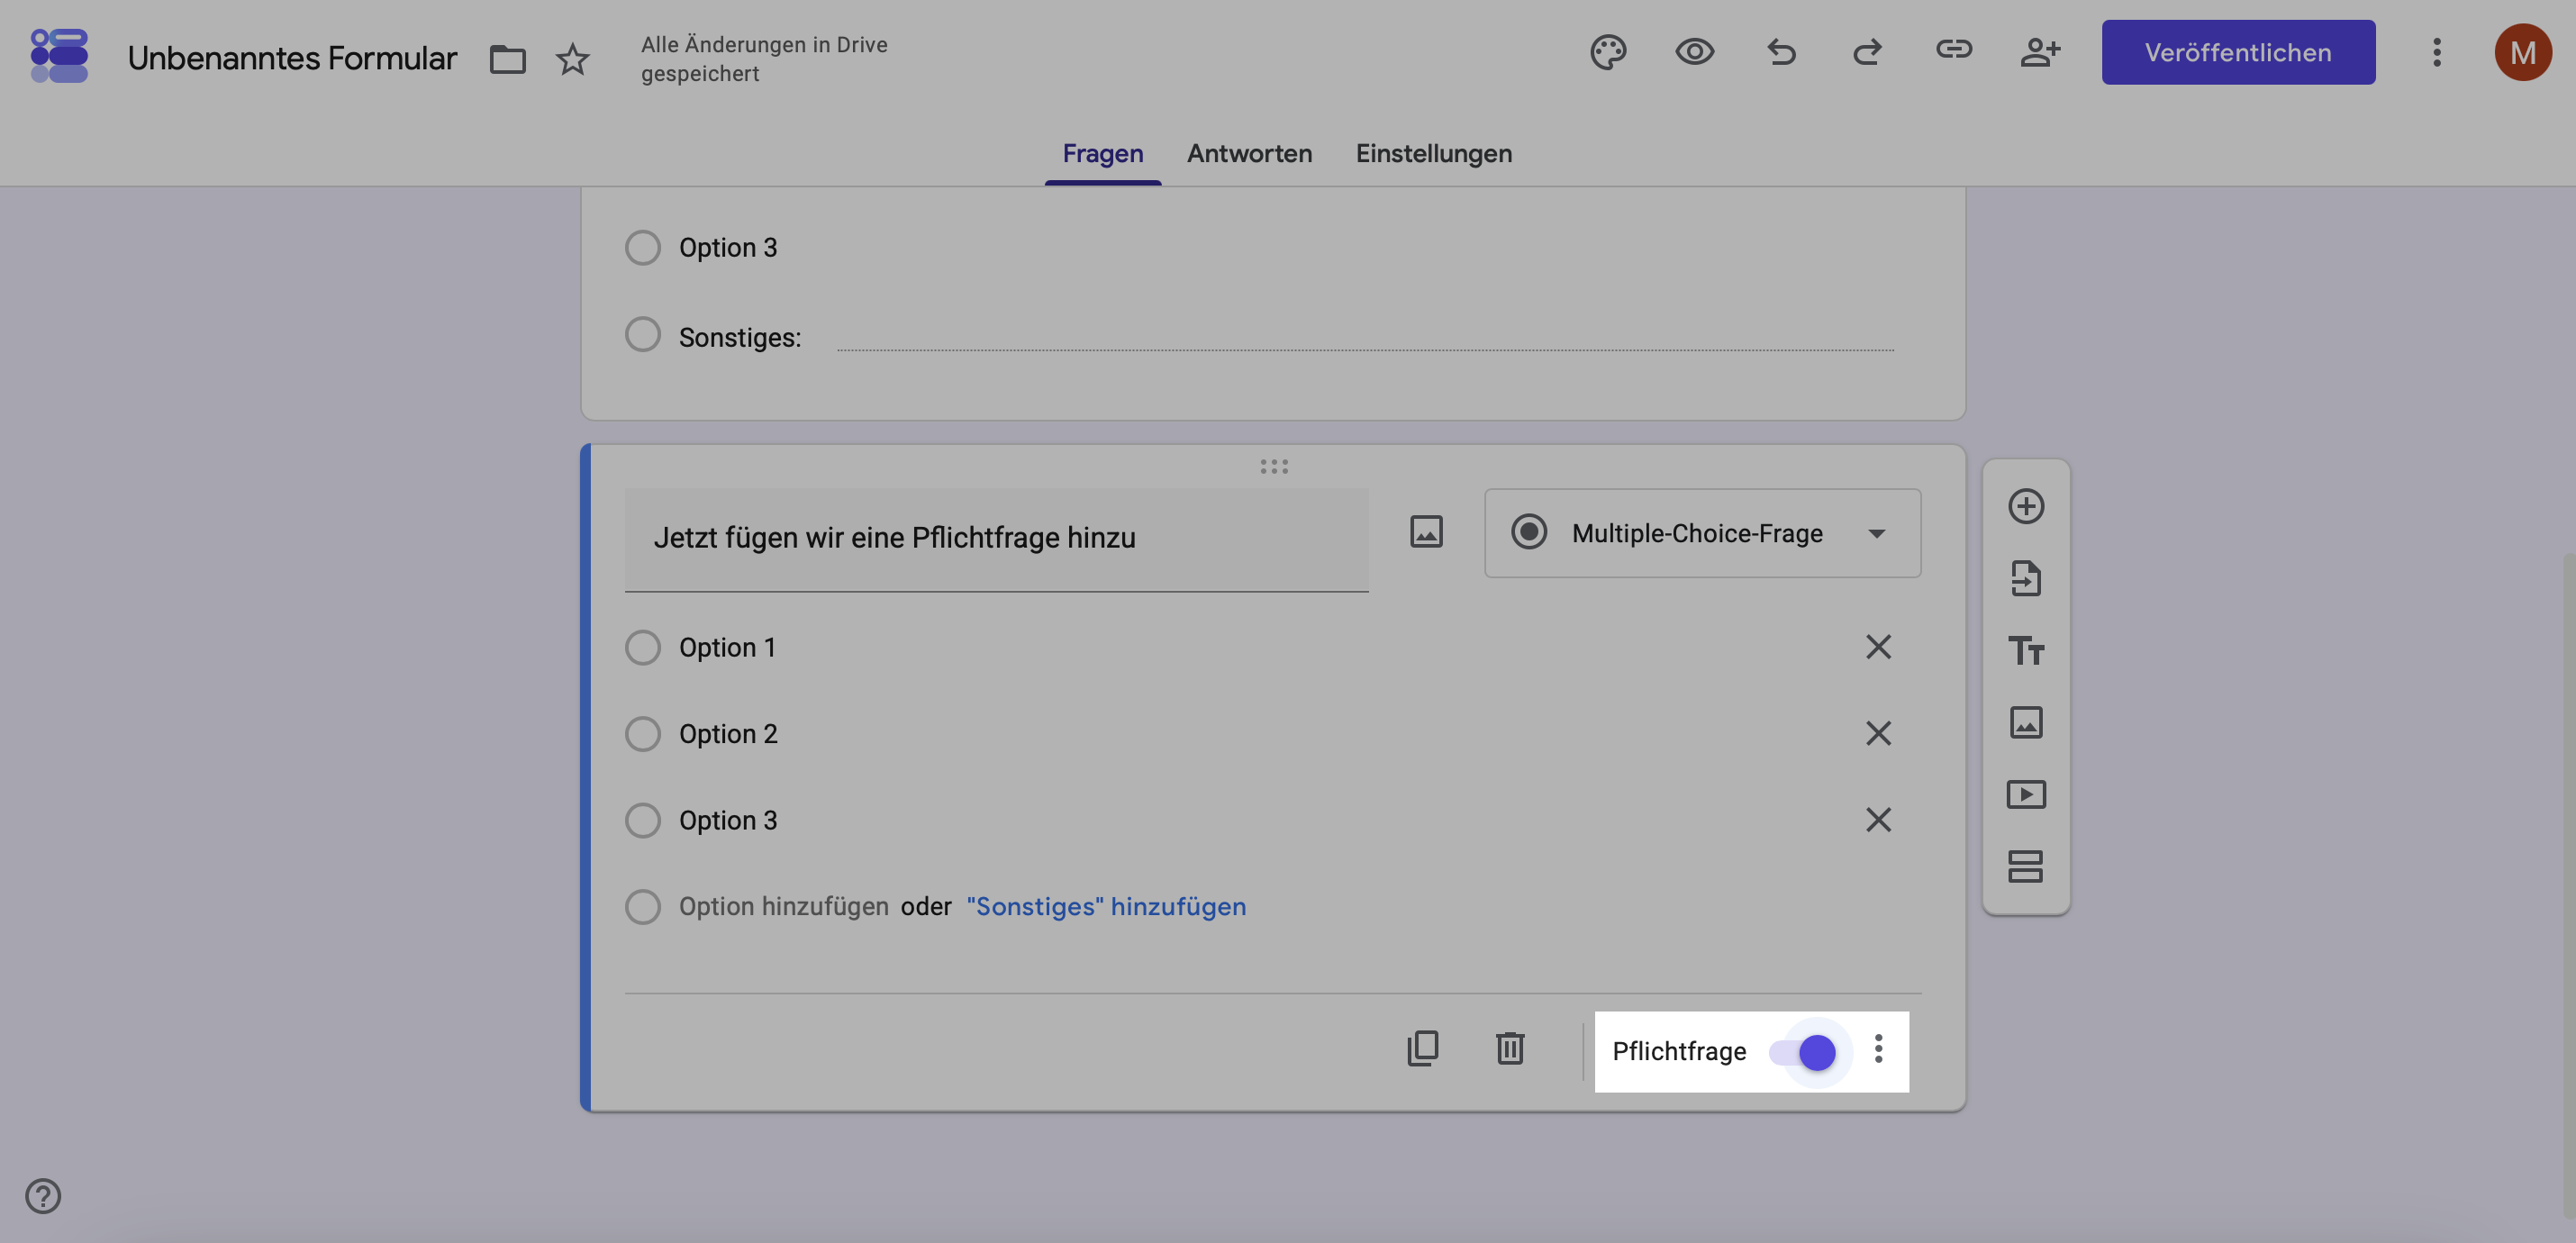The height and width of the screenshot is (1243, 2576).
Task: Add a new question from the side toolbar
Action: pyautogui.click(x=2026, y=506)
